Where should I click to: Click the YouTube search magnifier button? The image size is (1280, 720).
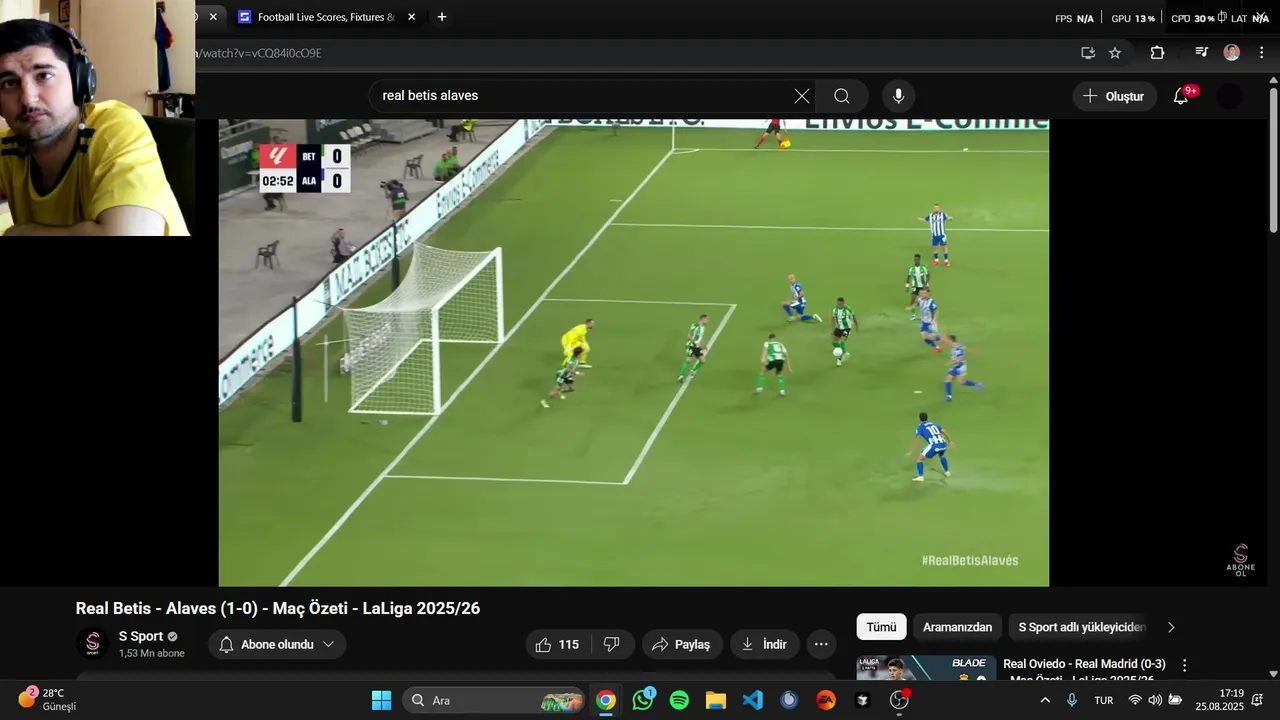[842, 96]
